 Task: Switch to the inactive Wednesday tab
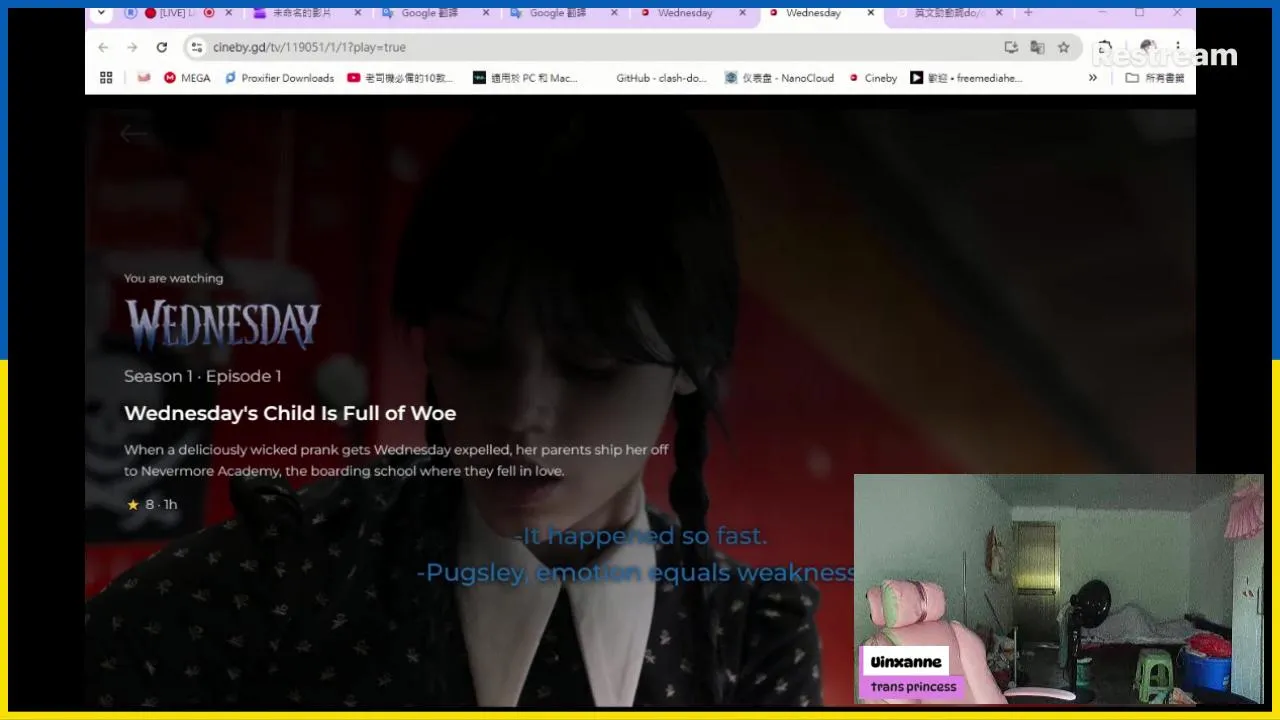686,13
